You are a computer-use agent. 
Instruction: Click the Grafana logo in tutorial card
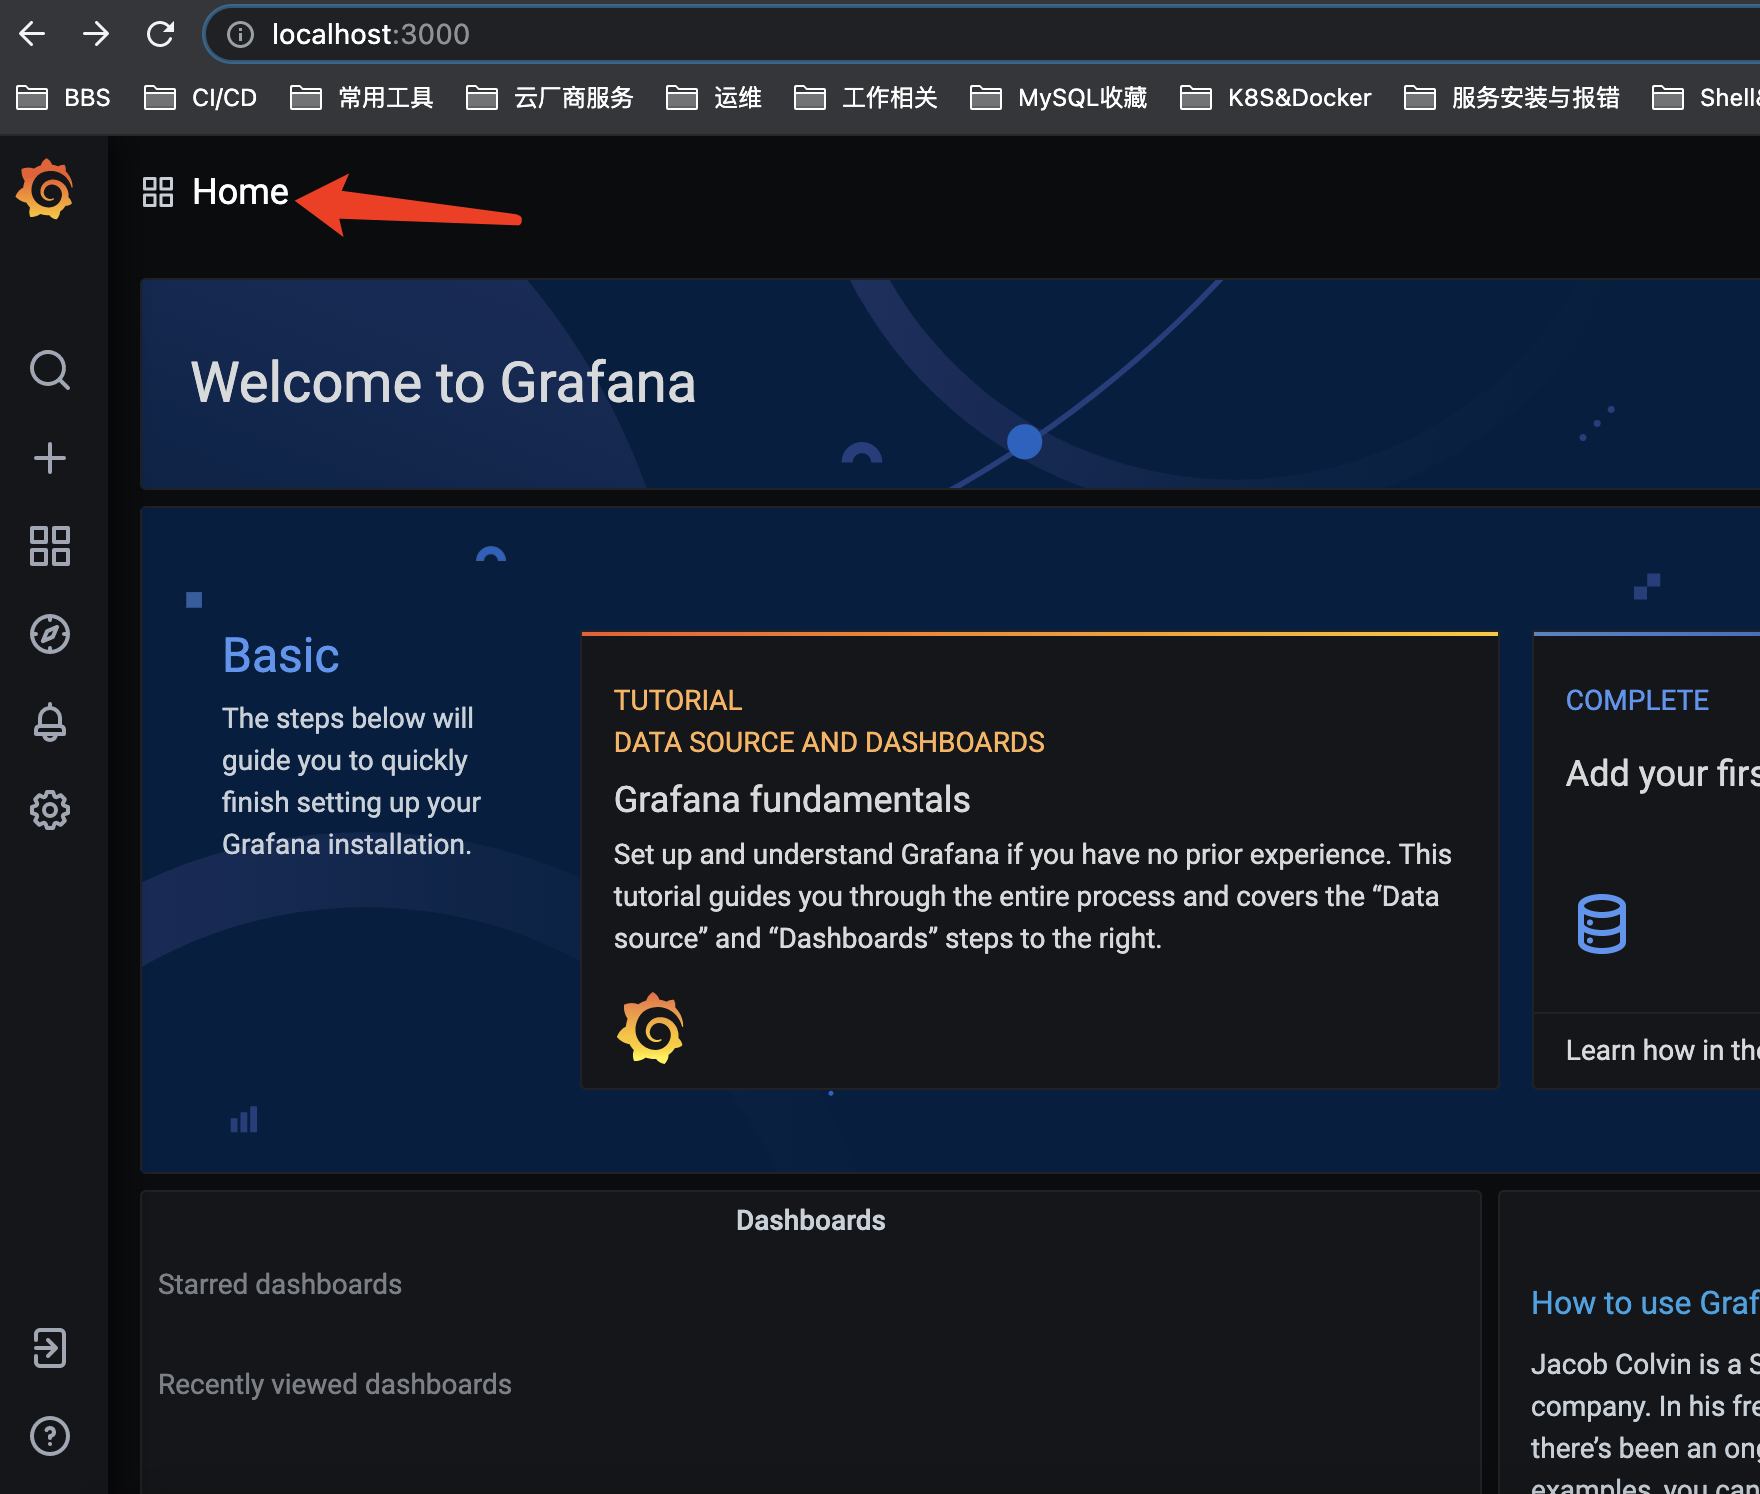650,1028
